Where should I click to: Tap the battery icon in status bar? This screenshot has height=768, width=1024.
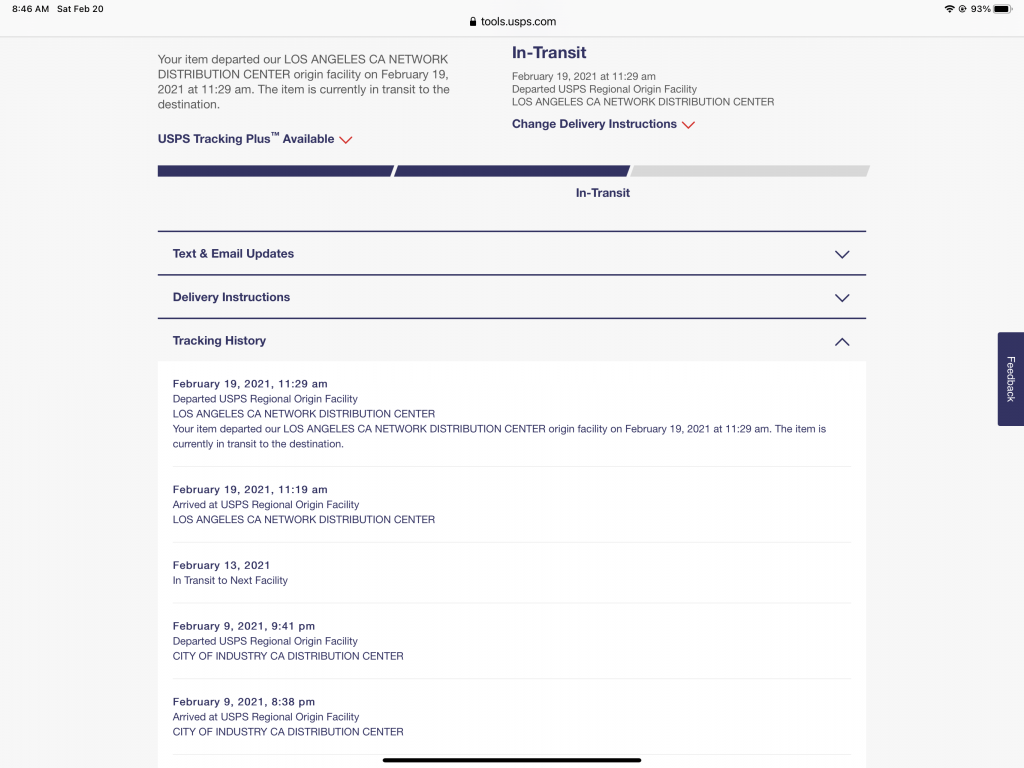pos(1001,9)
